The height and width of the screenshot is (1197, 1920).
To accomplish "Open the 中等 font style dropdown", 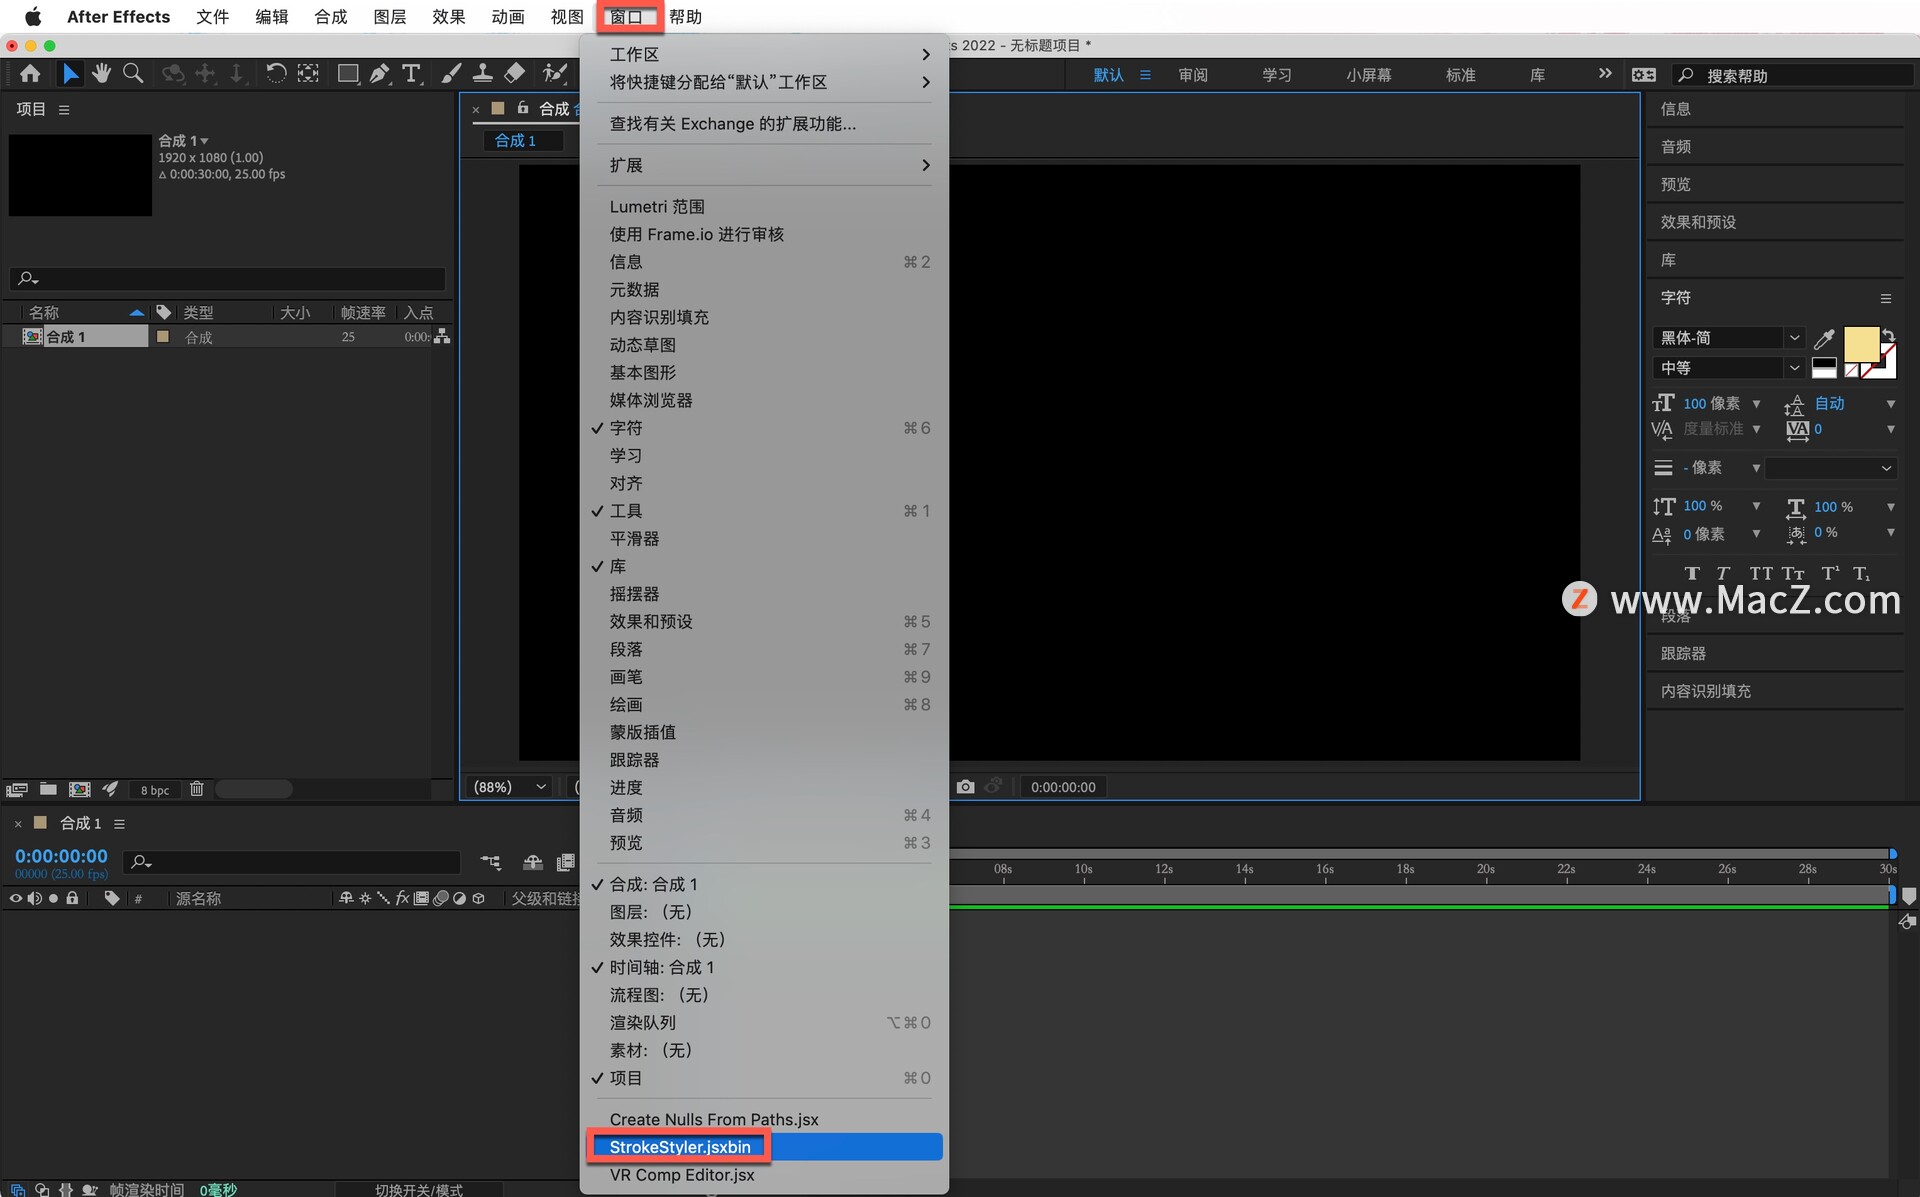I will [x=1728, y=368].
